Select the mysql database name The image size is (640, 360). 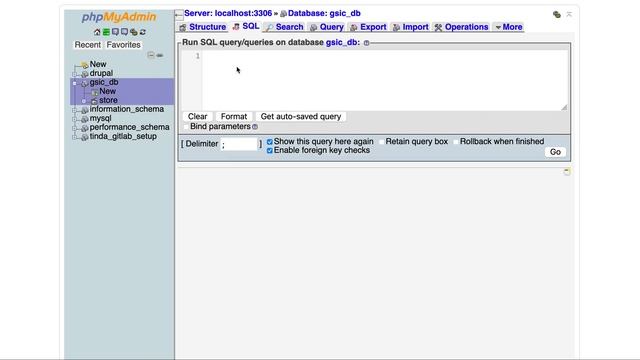[x=100, y=118]
